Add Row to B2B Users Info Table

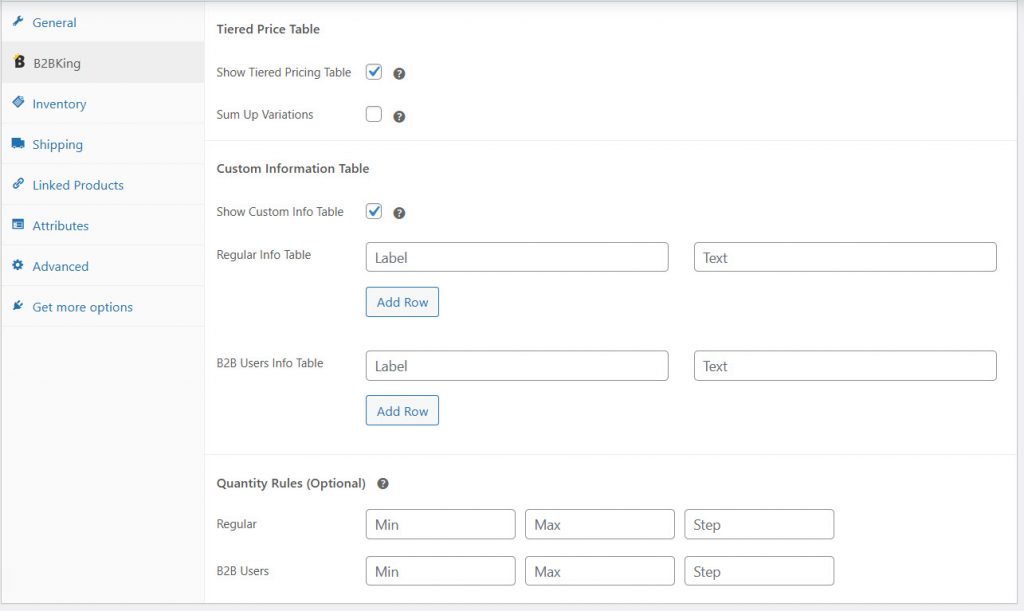pos(402,411)
